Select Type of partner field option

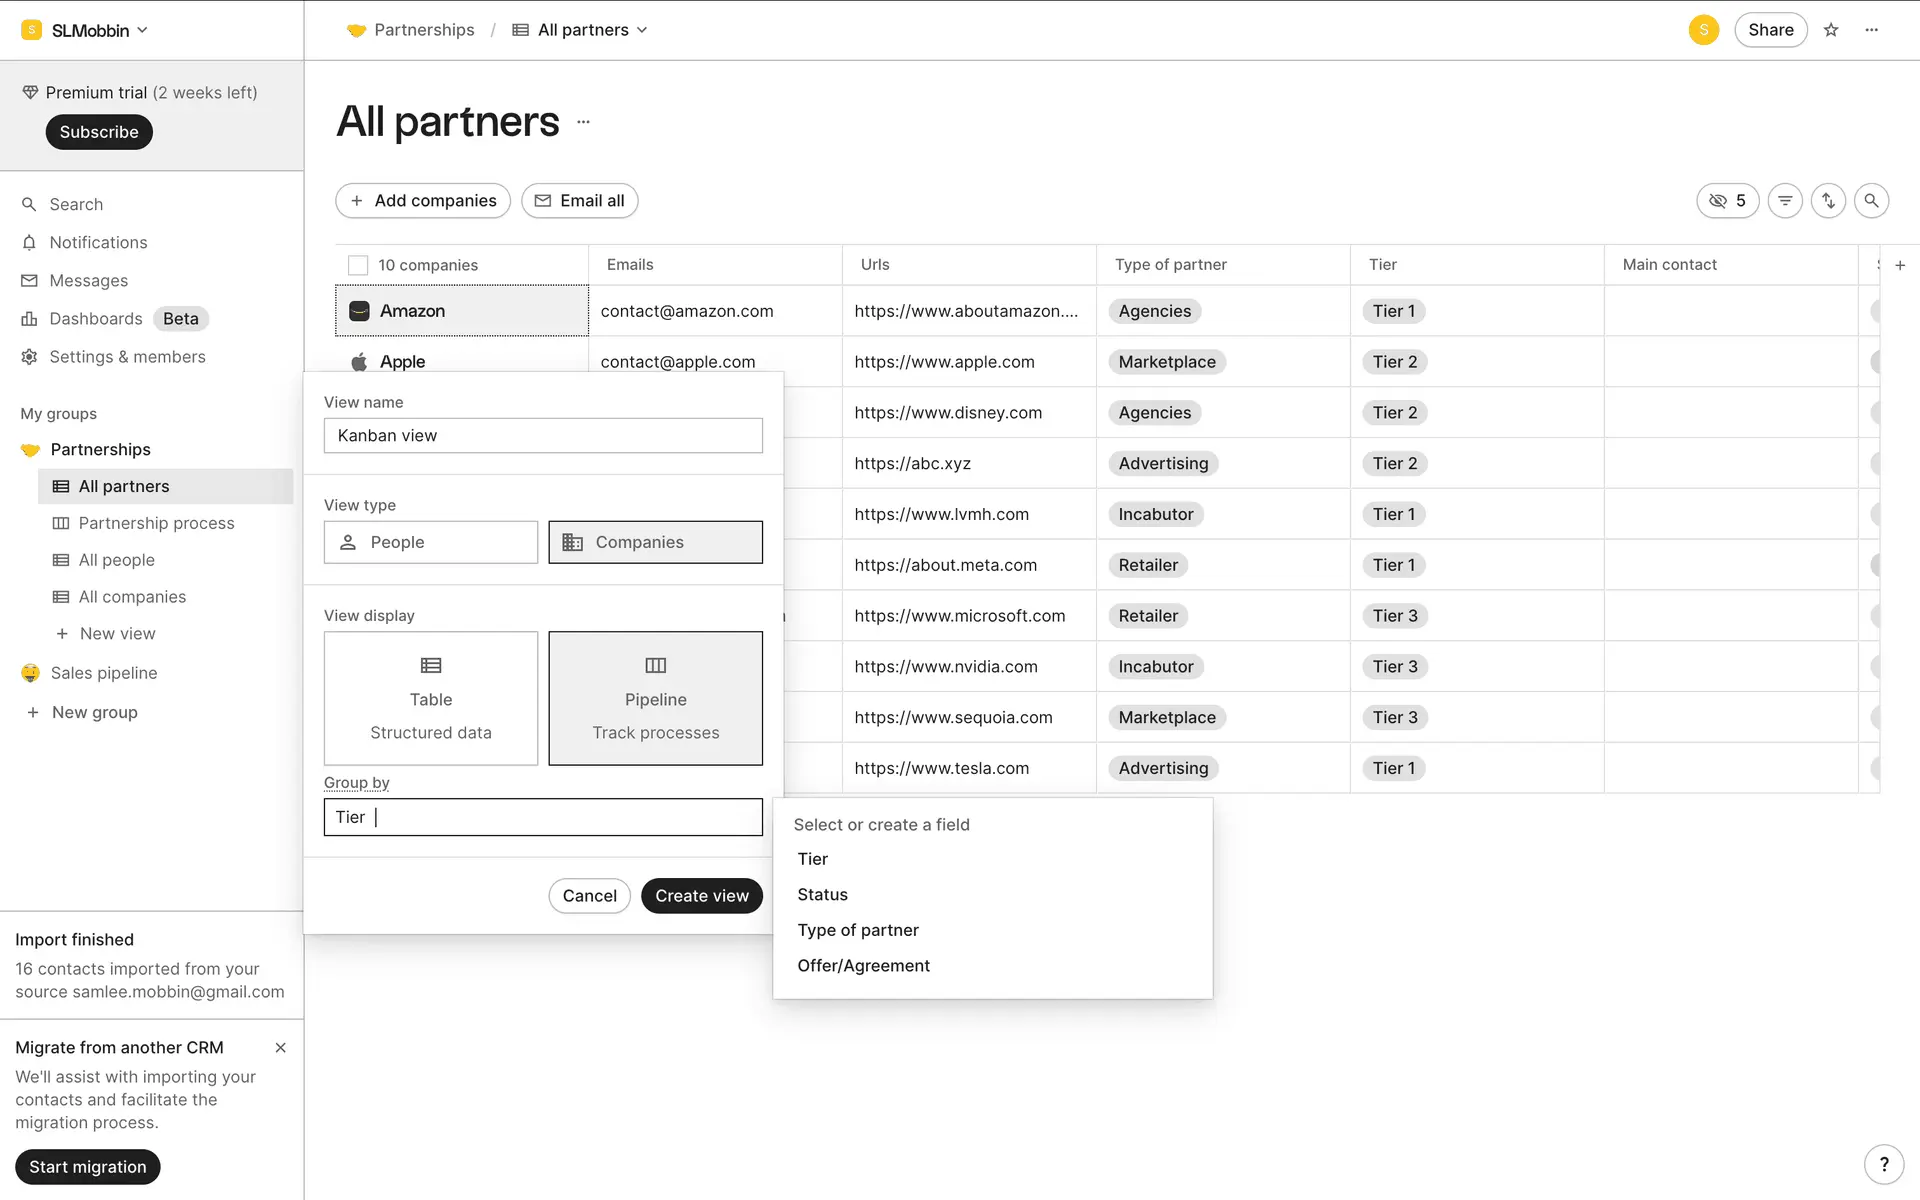(x=857, y=930)
